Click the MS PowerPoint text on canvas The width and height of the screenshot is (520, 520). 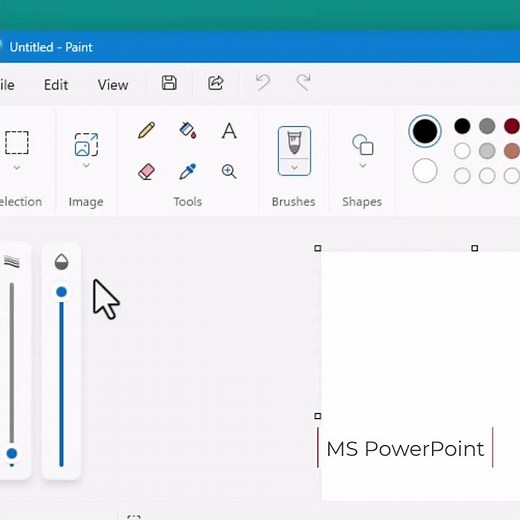(x=405, y=449)
